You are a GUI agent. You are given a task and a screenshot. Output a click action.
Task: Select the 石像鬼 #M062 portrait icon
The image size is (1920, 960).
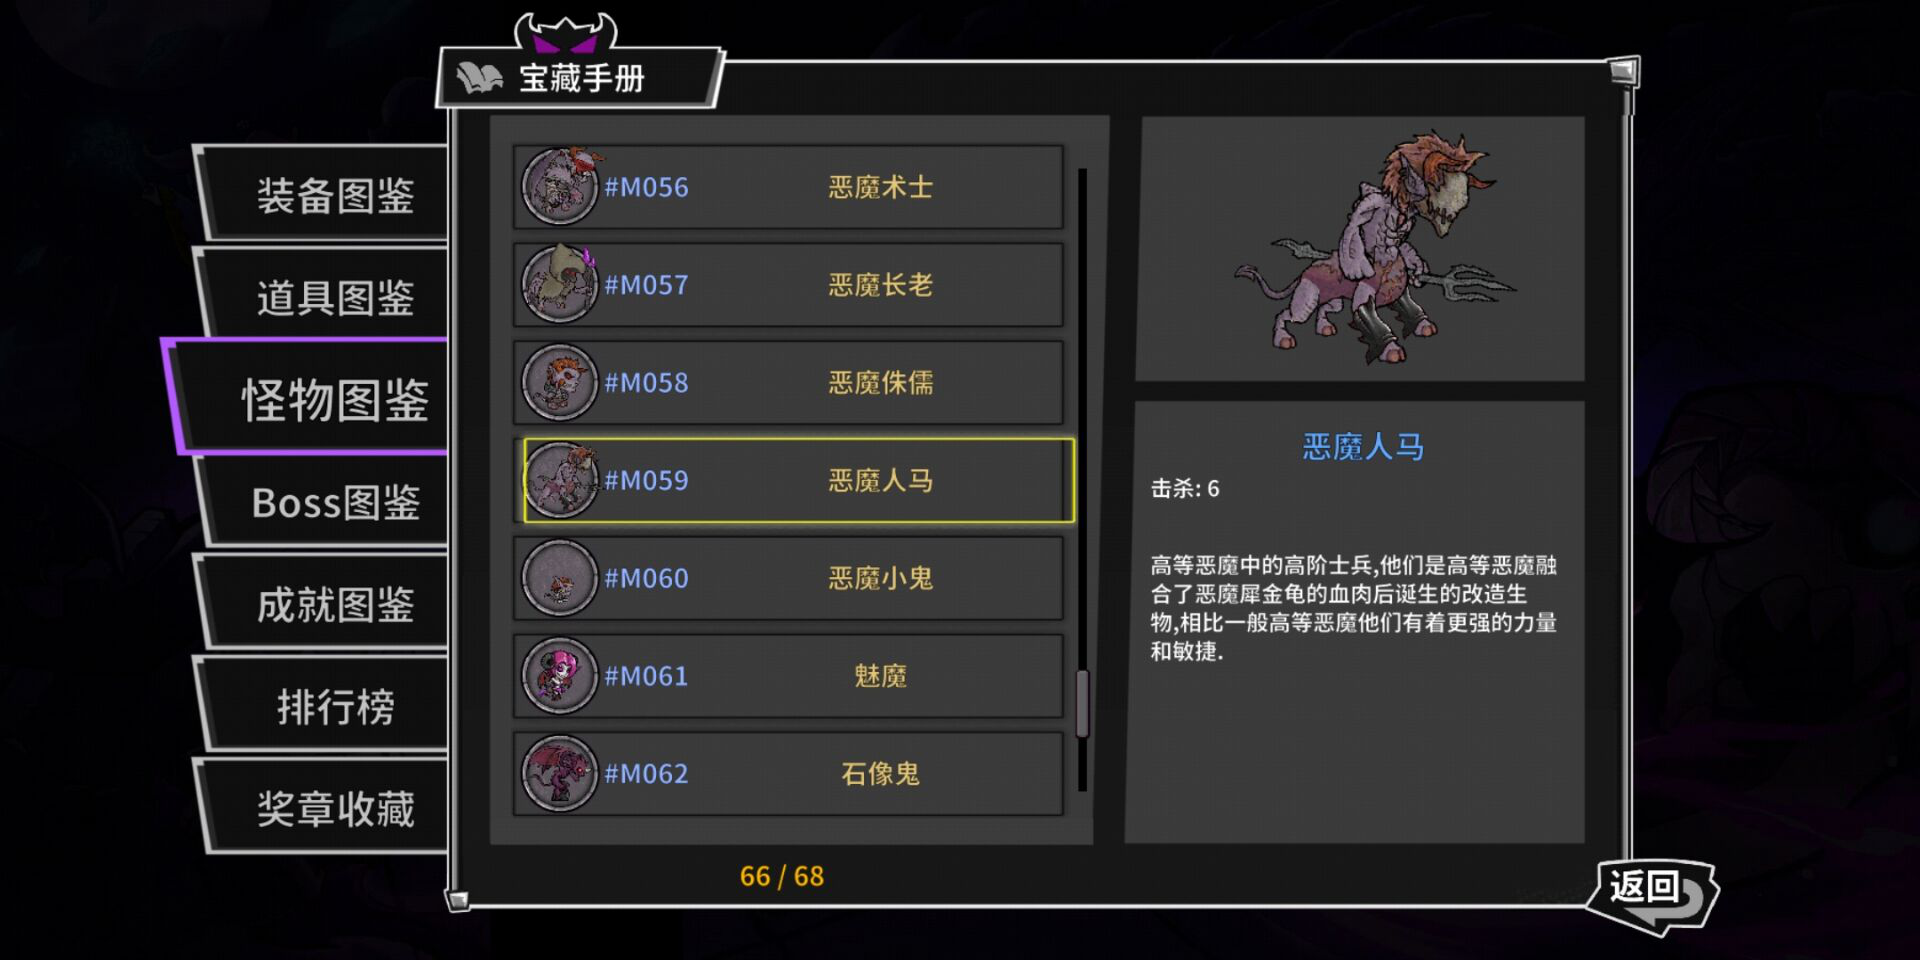point(560,773)
